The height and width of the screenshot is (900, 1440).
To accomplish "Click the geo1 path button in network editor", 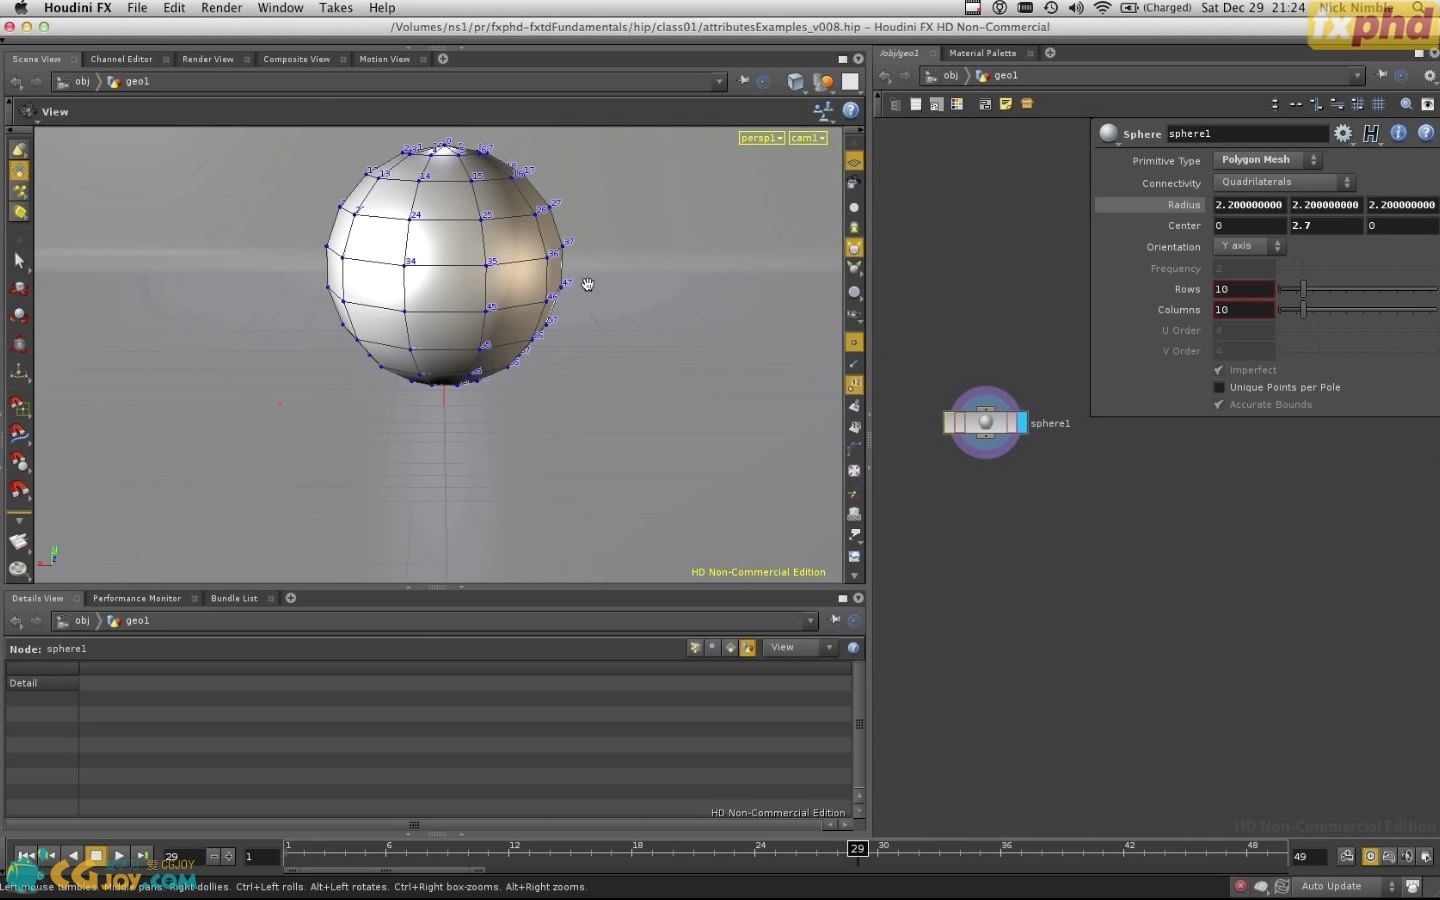I will click(998, 75).
